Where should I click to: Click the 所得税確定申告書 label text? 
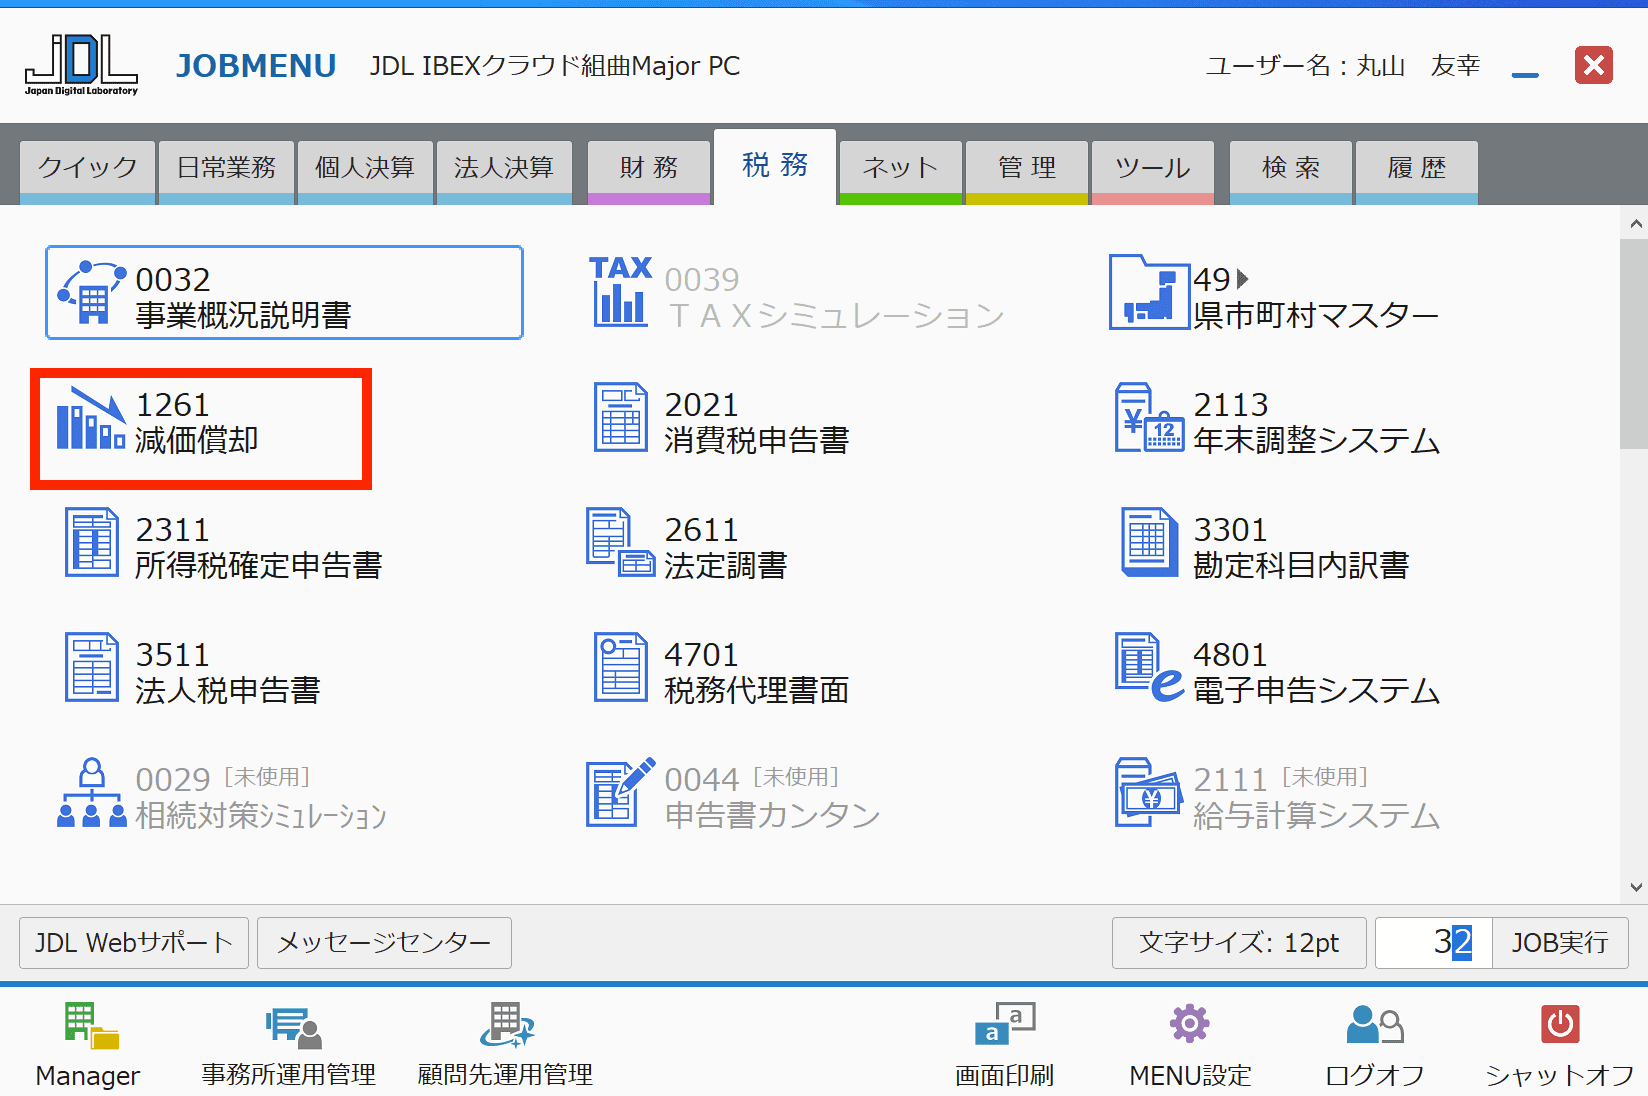pos(259,565)
